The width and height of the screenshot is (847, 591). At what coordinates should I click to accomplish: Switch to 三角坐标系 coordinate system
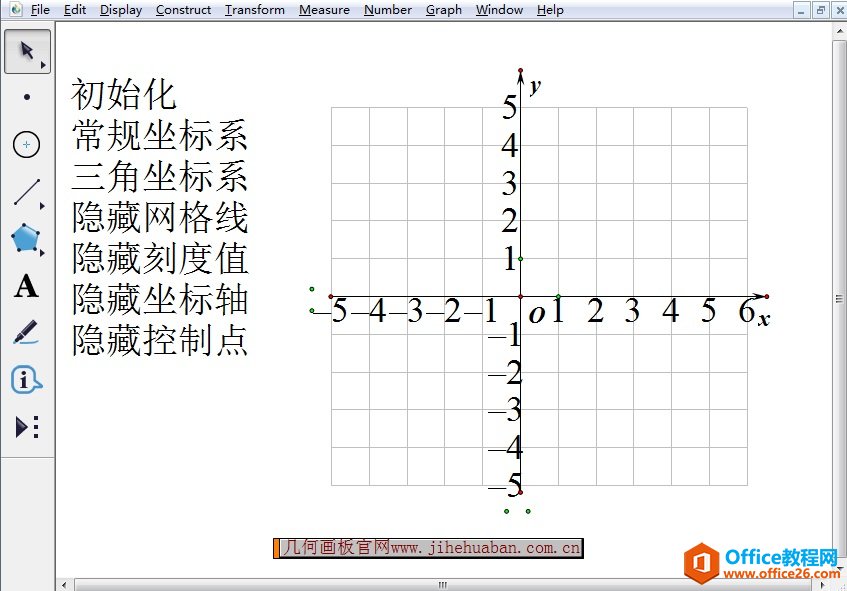coord(160,177)
